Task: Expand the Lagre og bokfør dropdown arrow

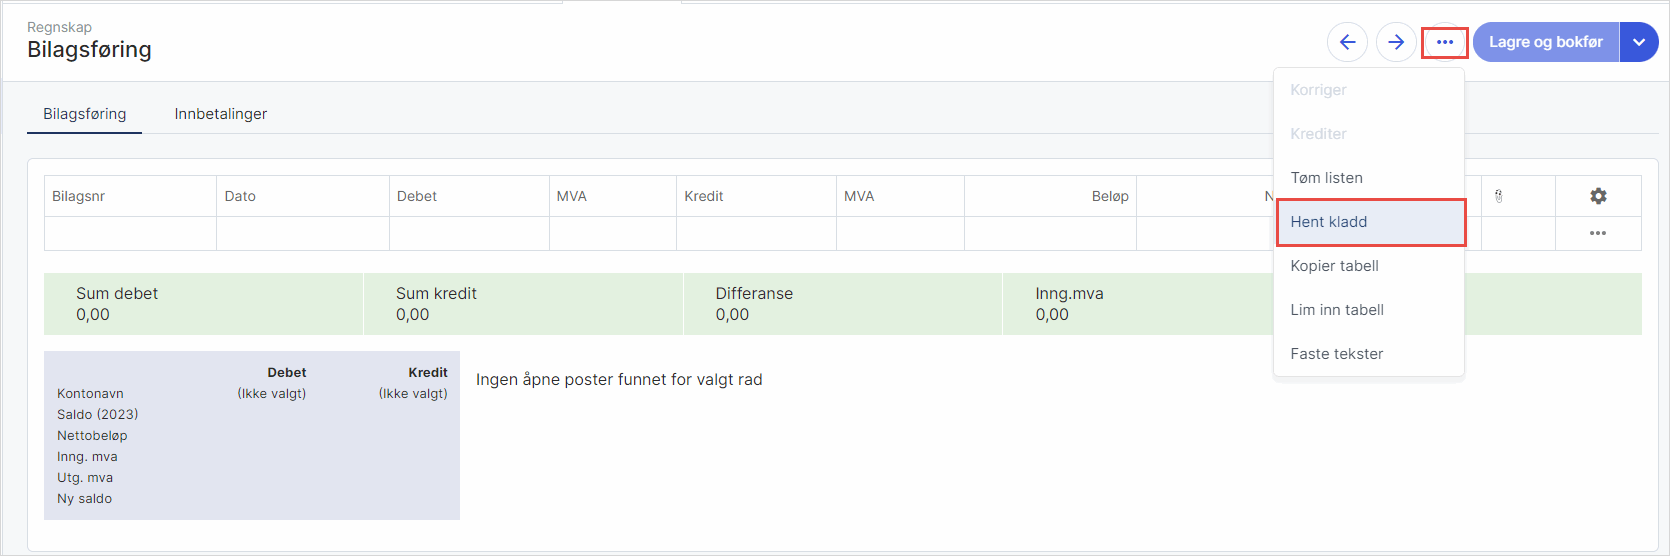Action: pos(1639,42)
